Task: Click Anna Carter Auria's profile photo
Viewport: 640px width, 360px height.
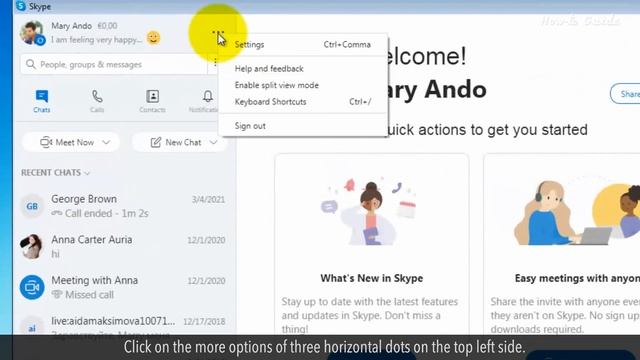Action: (x=32, y=247)
